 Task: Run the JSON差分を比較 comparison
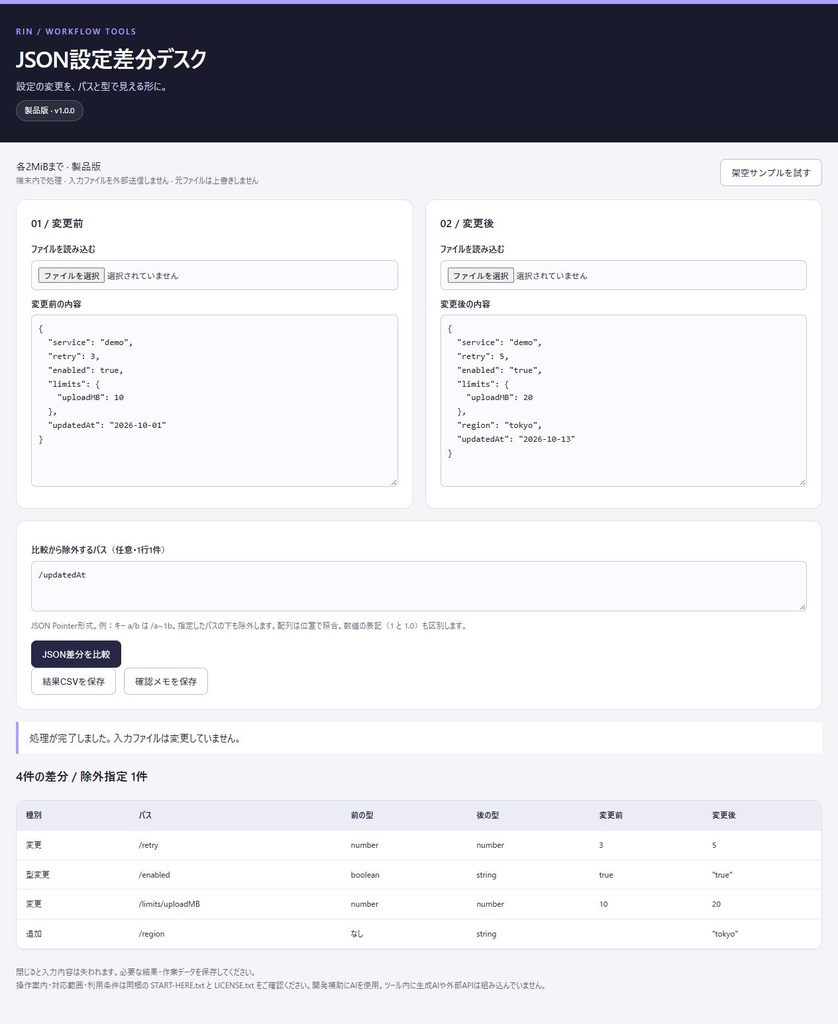pyautogui.click(x=76, y=654)
